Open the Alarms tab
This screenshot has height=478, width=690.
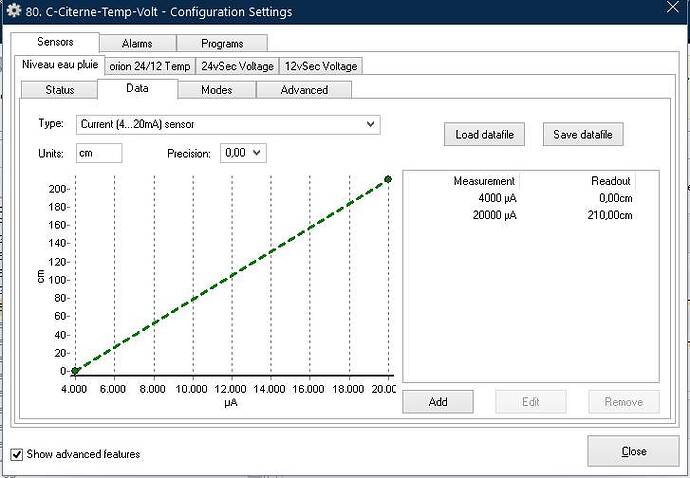[x=137, y=44]
